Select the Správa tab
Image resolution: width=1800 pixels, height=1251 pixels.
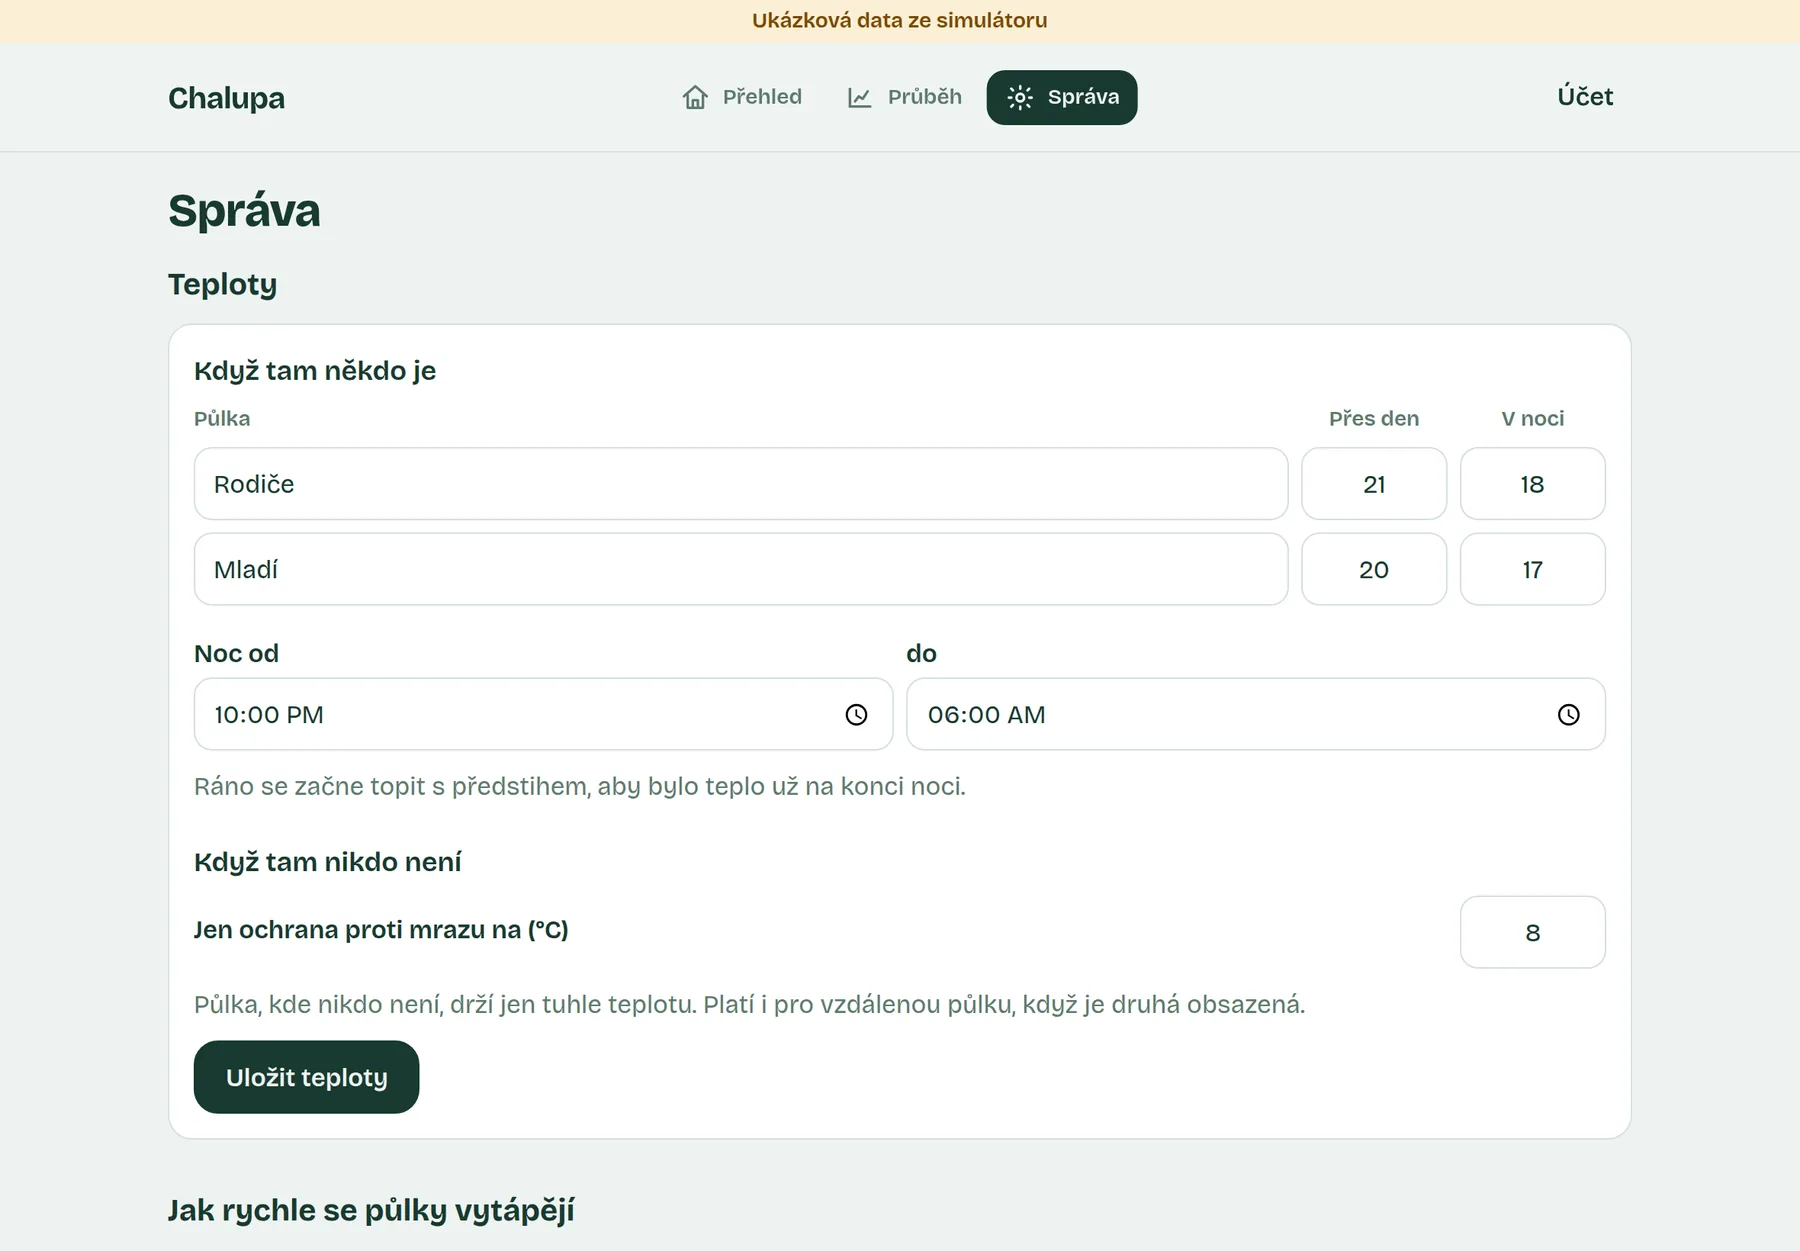[1062, 97]
